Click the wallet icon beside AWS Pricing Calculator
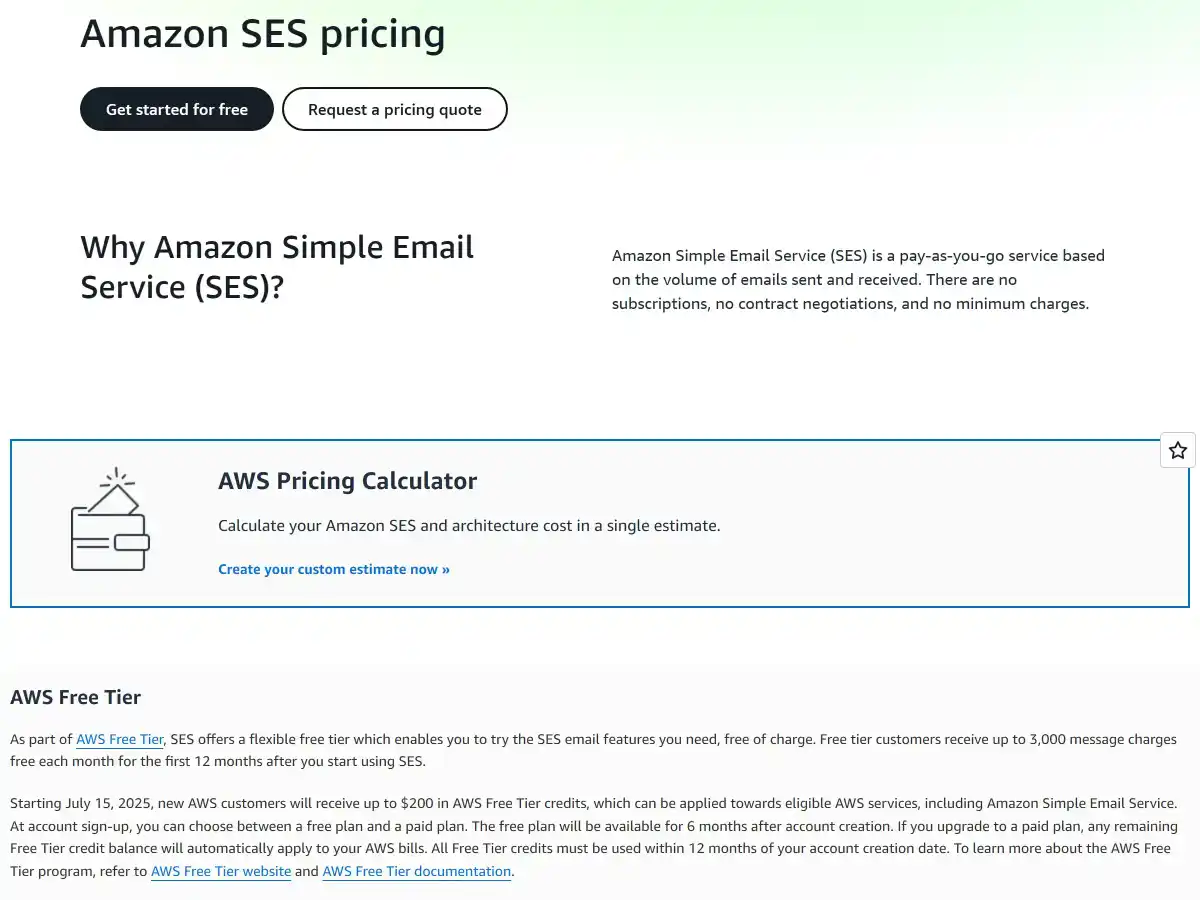 coord(110,520)
